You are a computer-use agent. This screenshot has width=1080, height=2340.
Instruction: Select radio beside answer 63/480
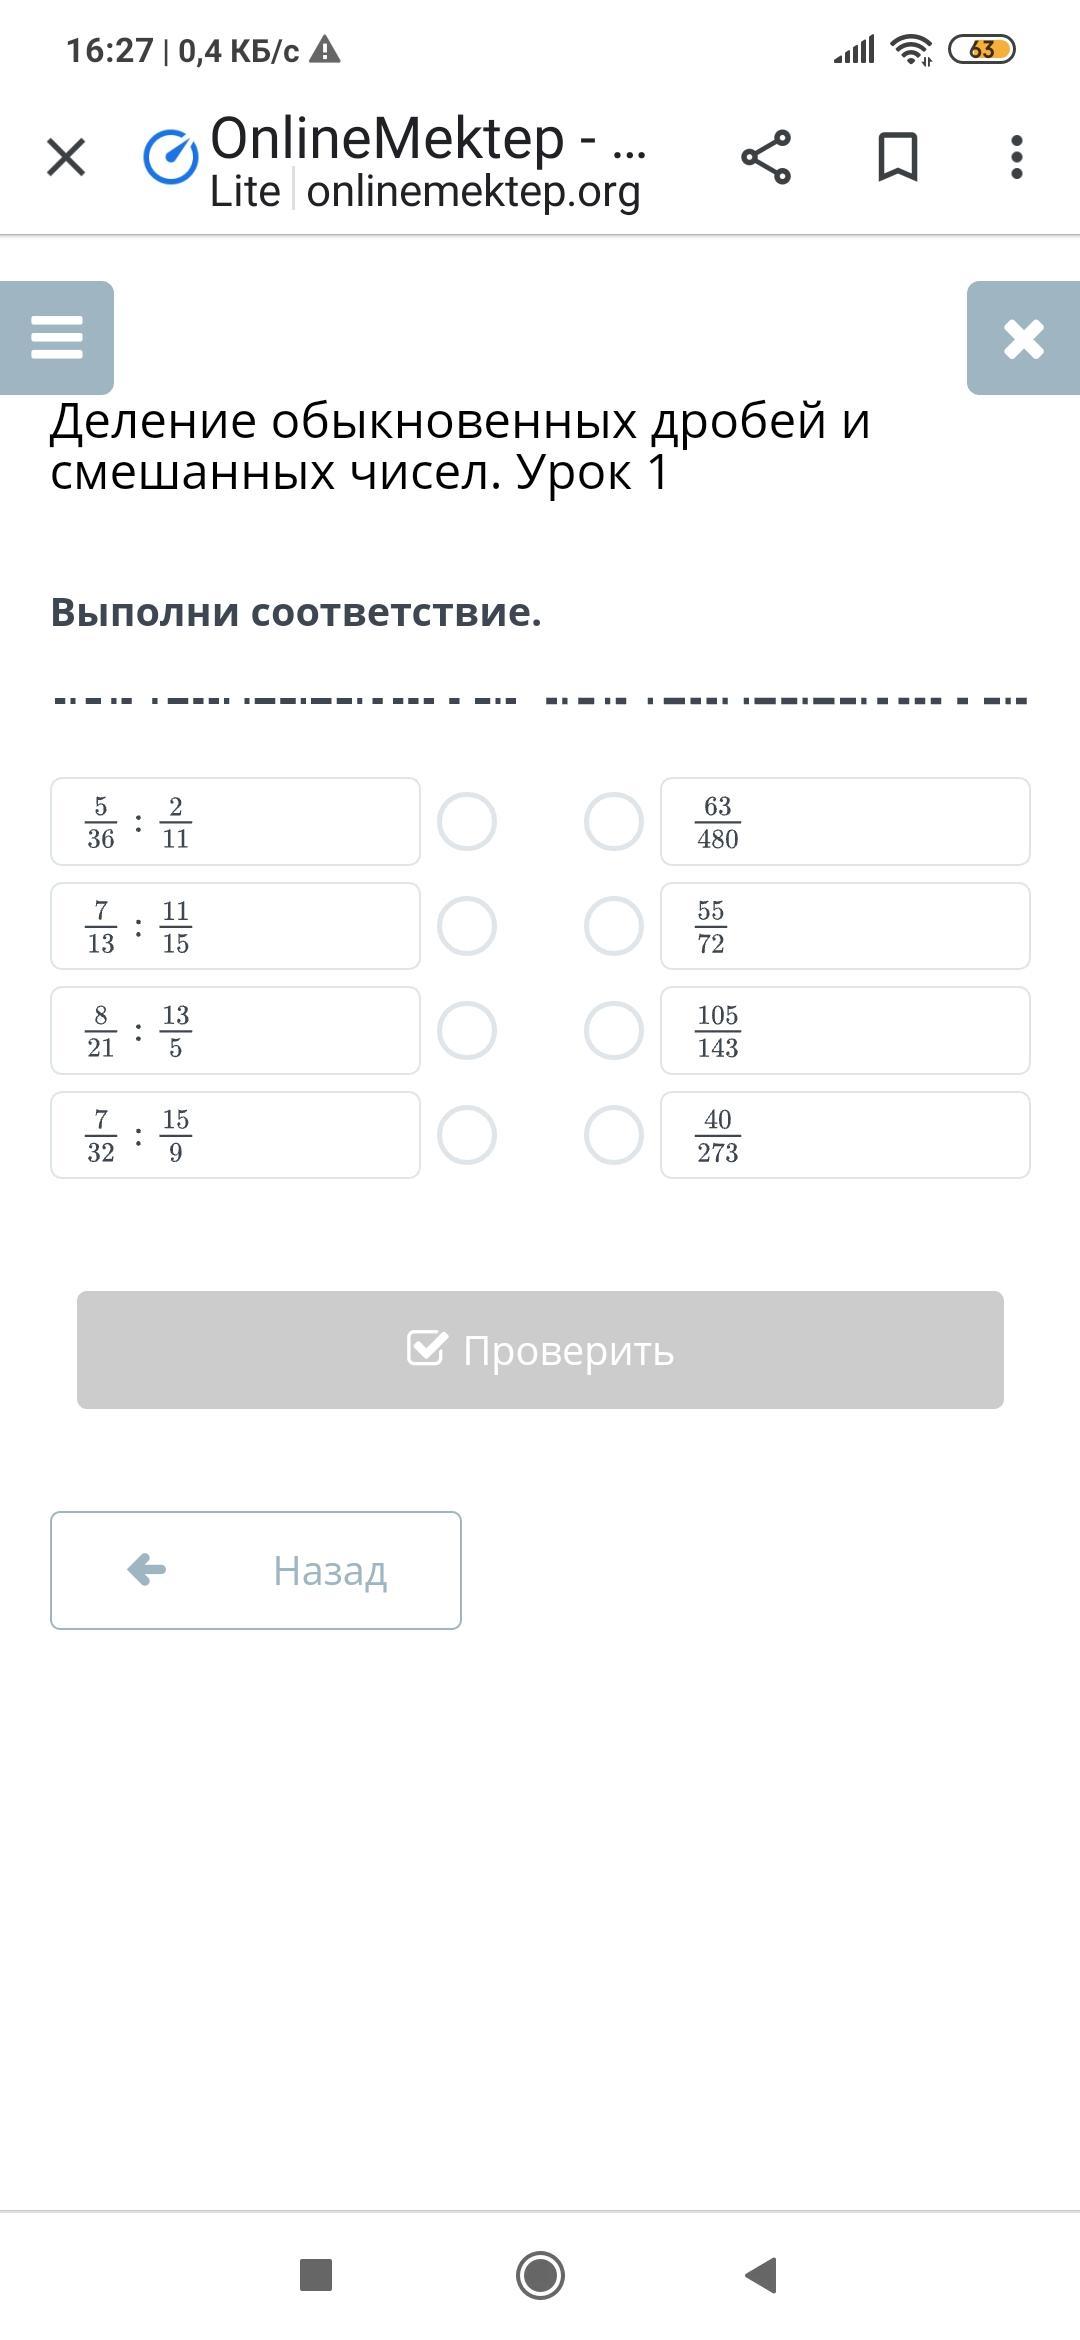coord(614,822)
